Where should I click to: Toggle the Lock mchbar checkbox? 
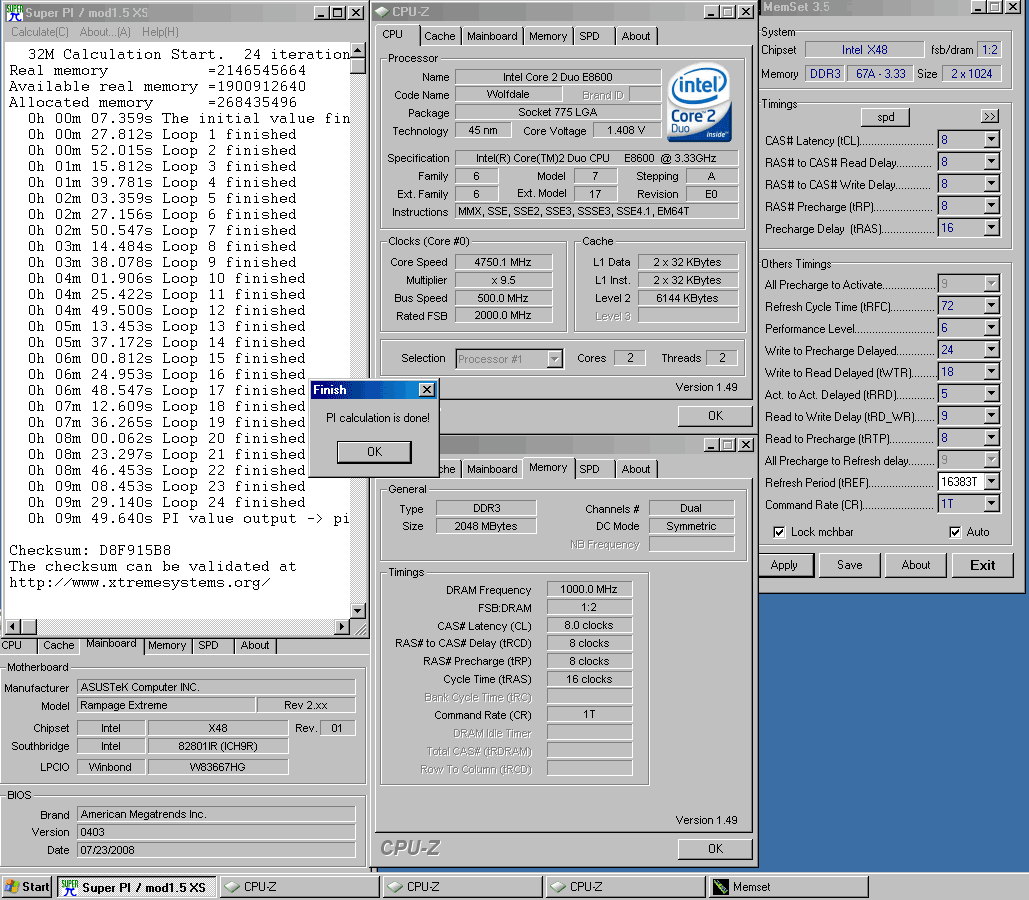pyautogui.click(x=779, y=532)
